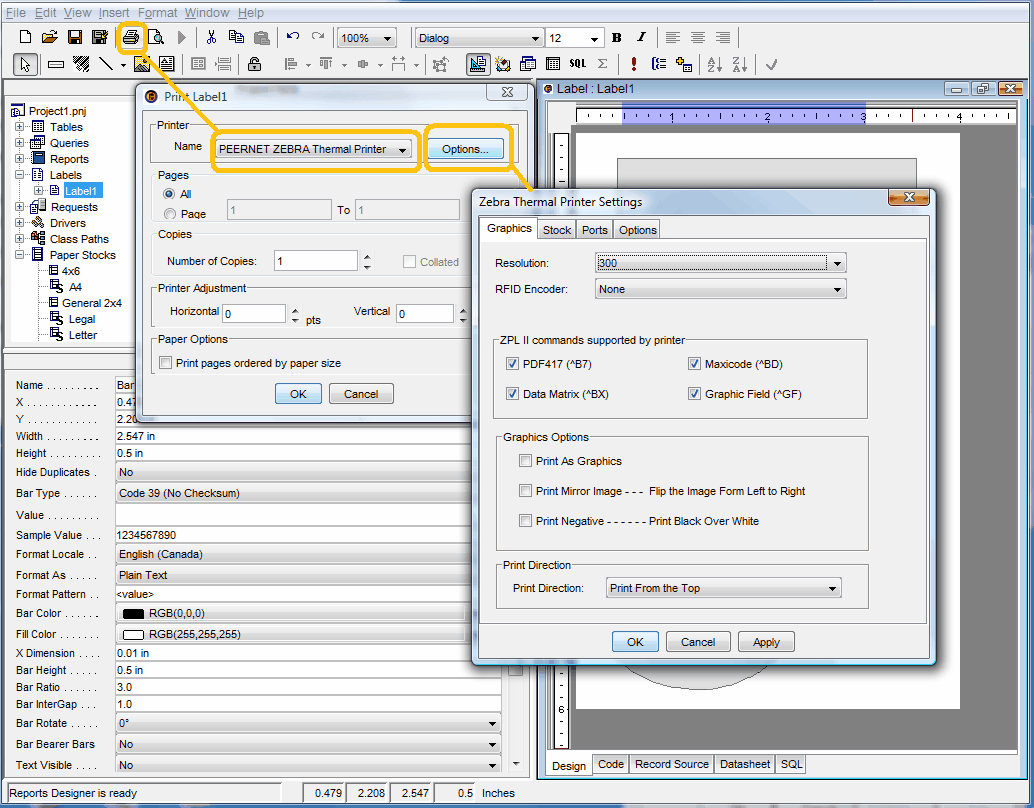The width and height of the screenshot is (1034, 808).
Task: Open Print Preview from toolbar
Action: coord(156,38)
